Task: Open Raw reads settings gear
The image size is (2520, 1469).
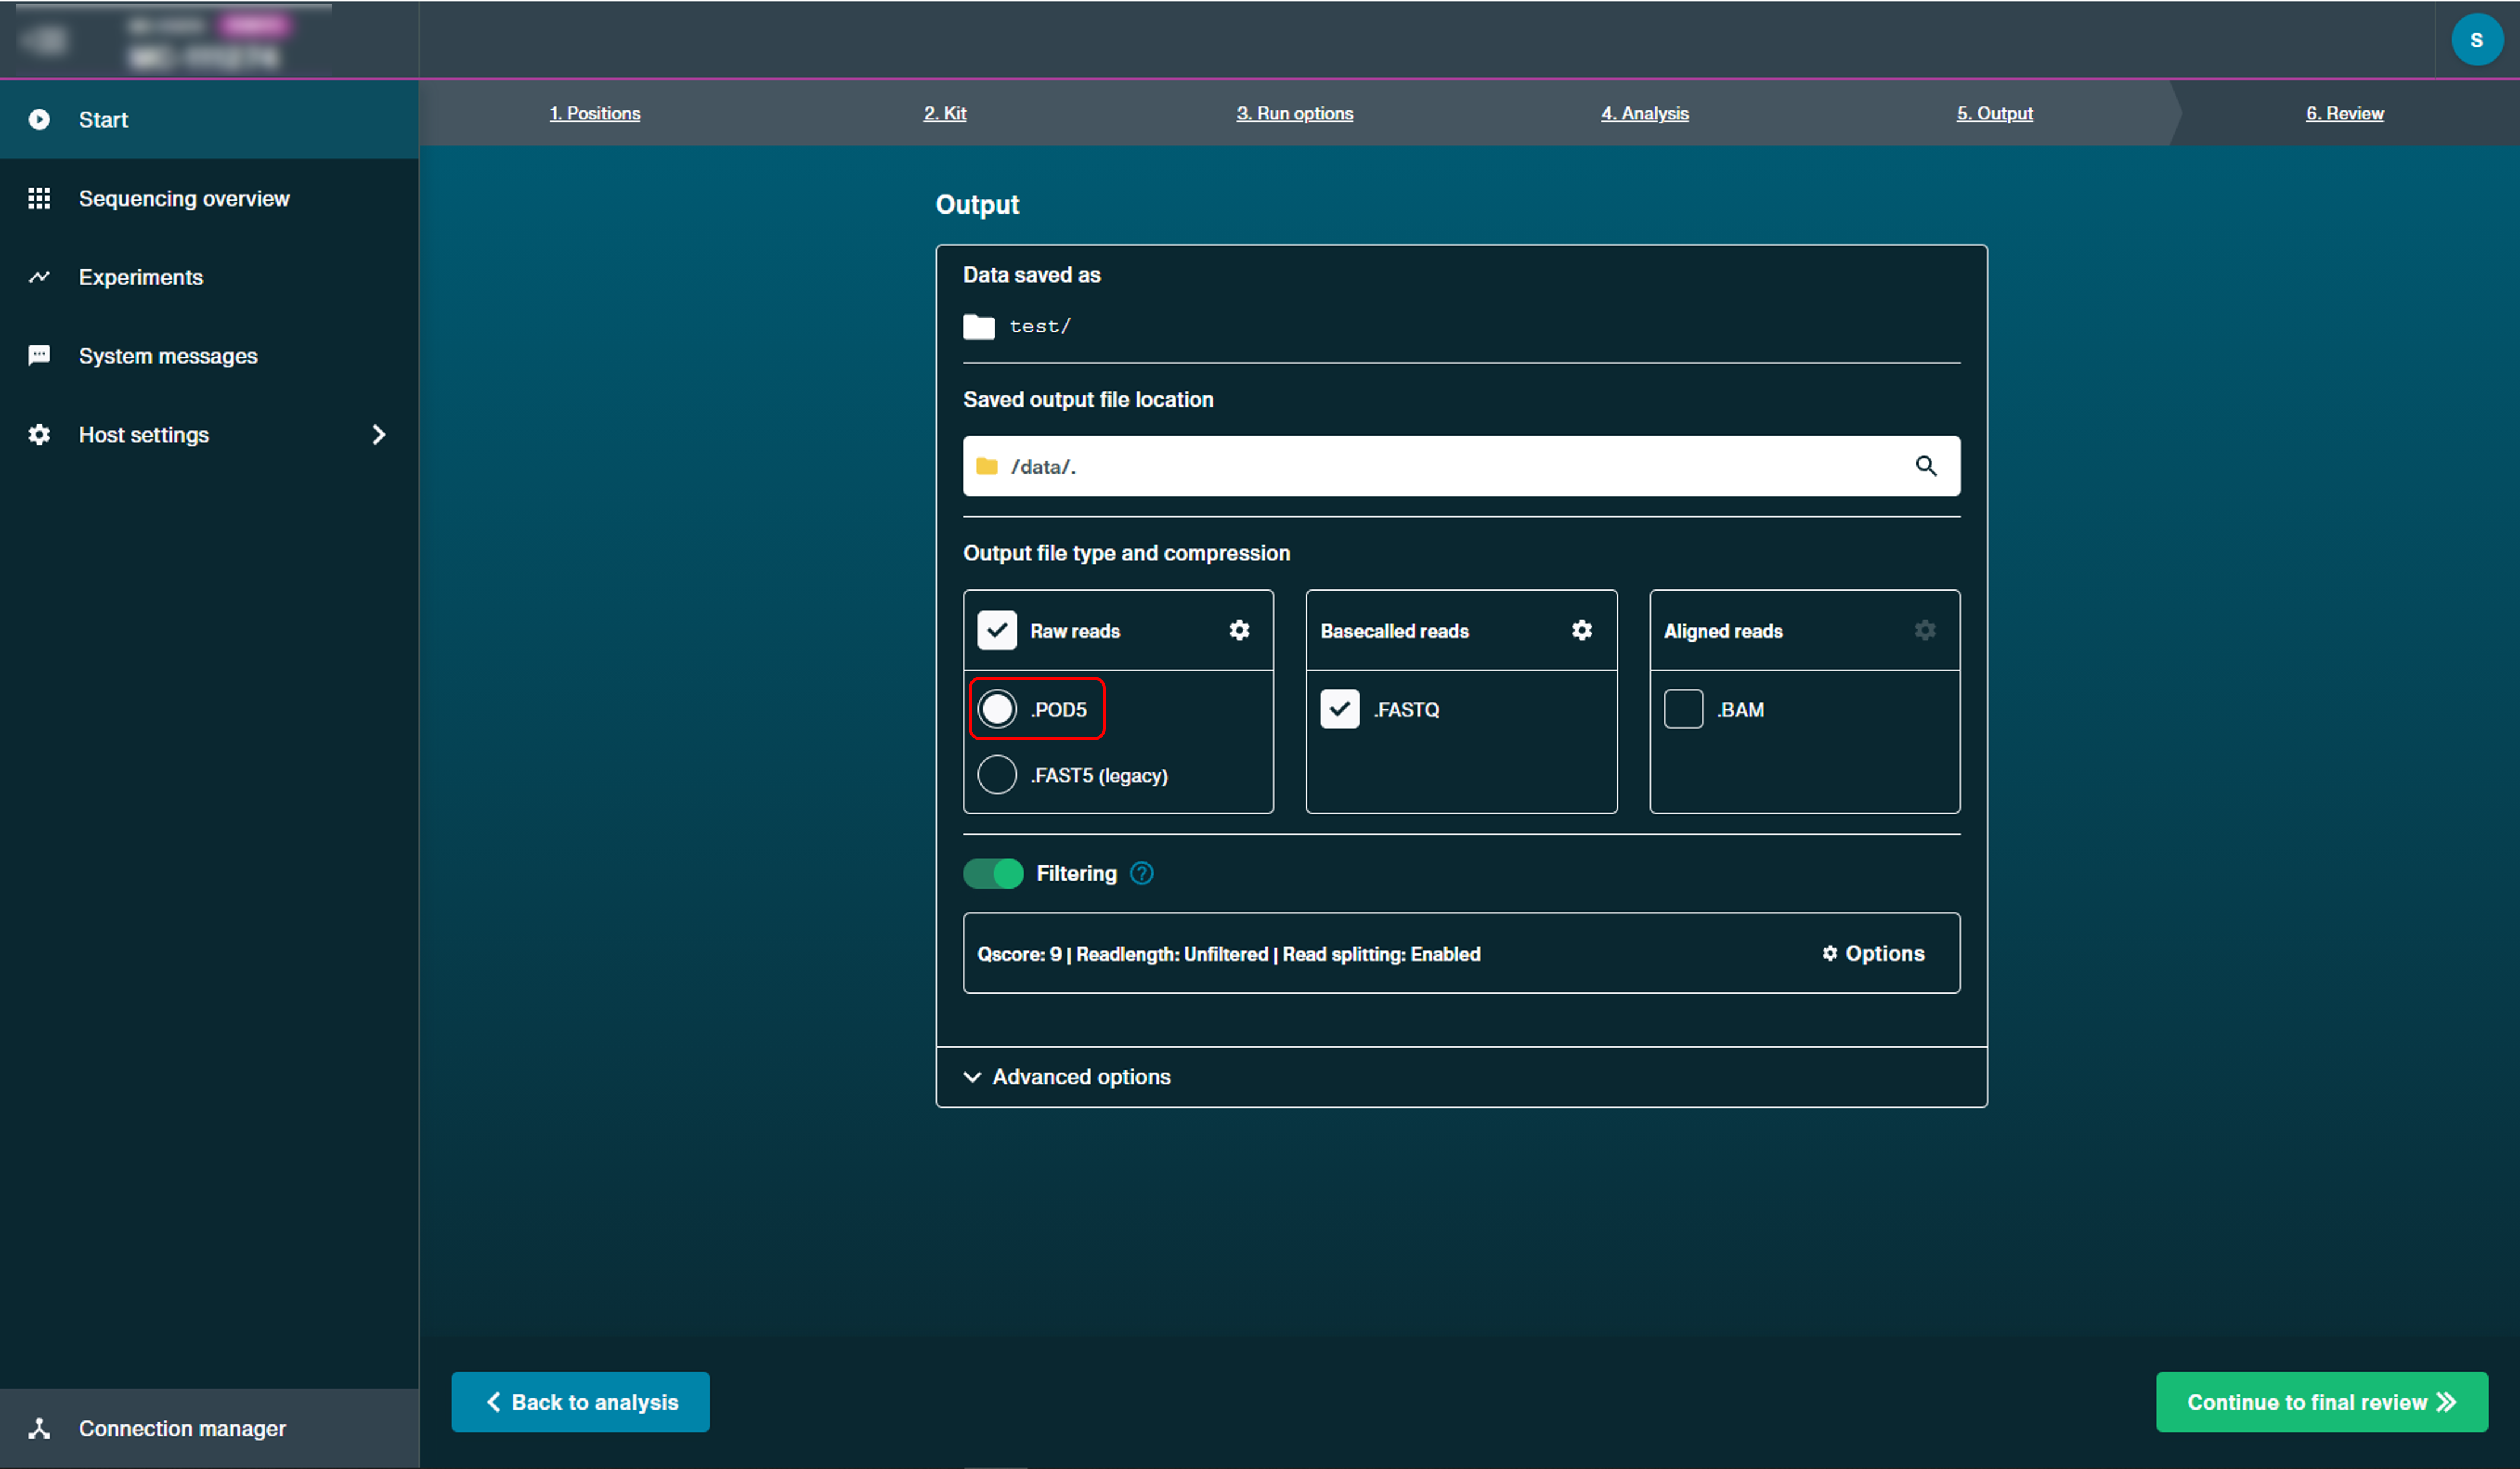Action: [x=1239, y=630]
